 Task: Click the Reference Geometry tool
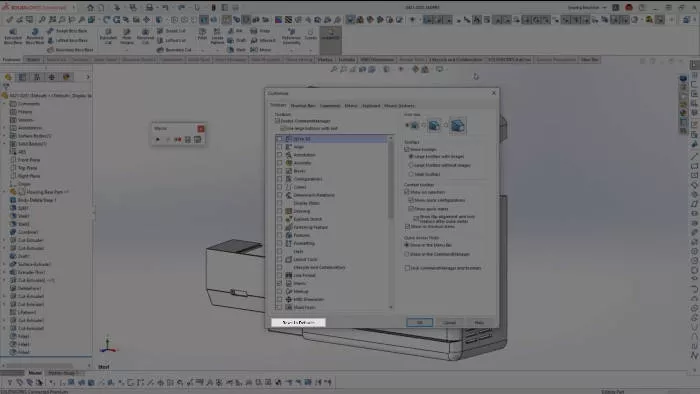[x=291, y=36]
